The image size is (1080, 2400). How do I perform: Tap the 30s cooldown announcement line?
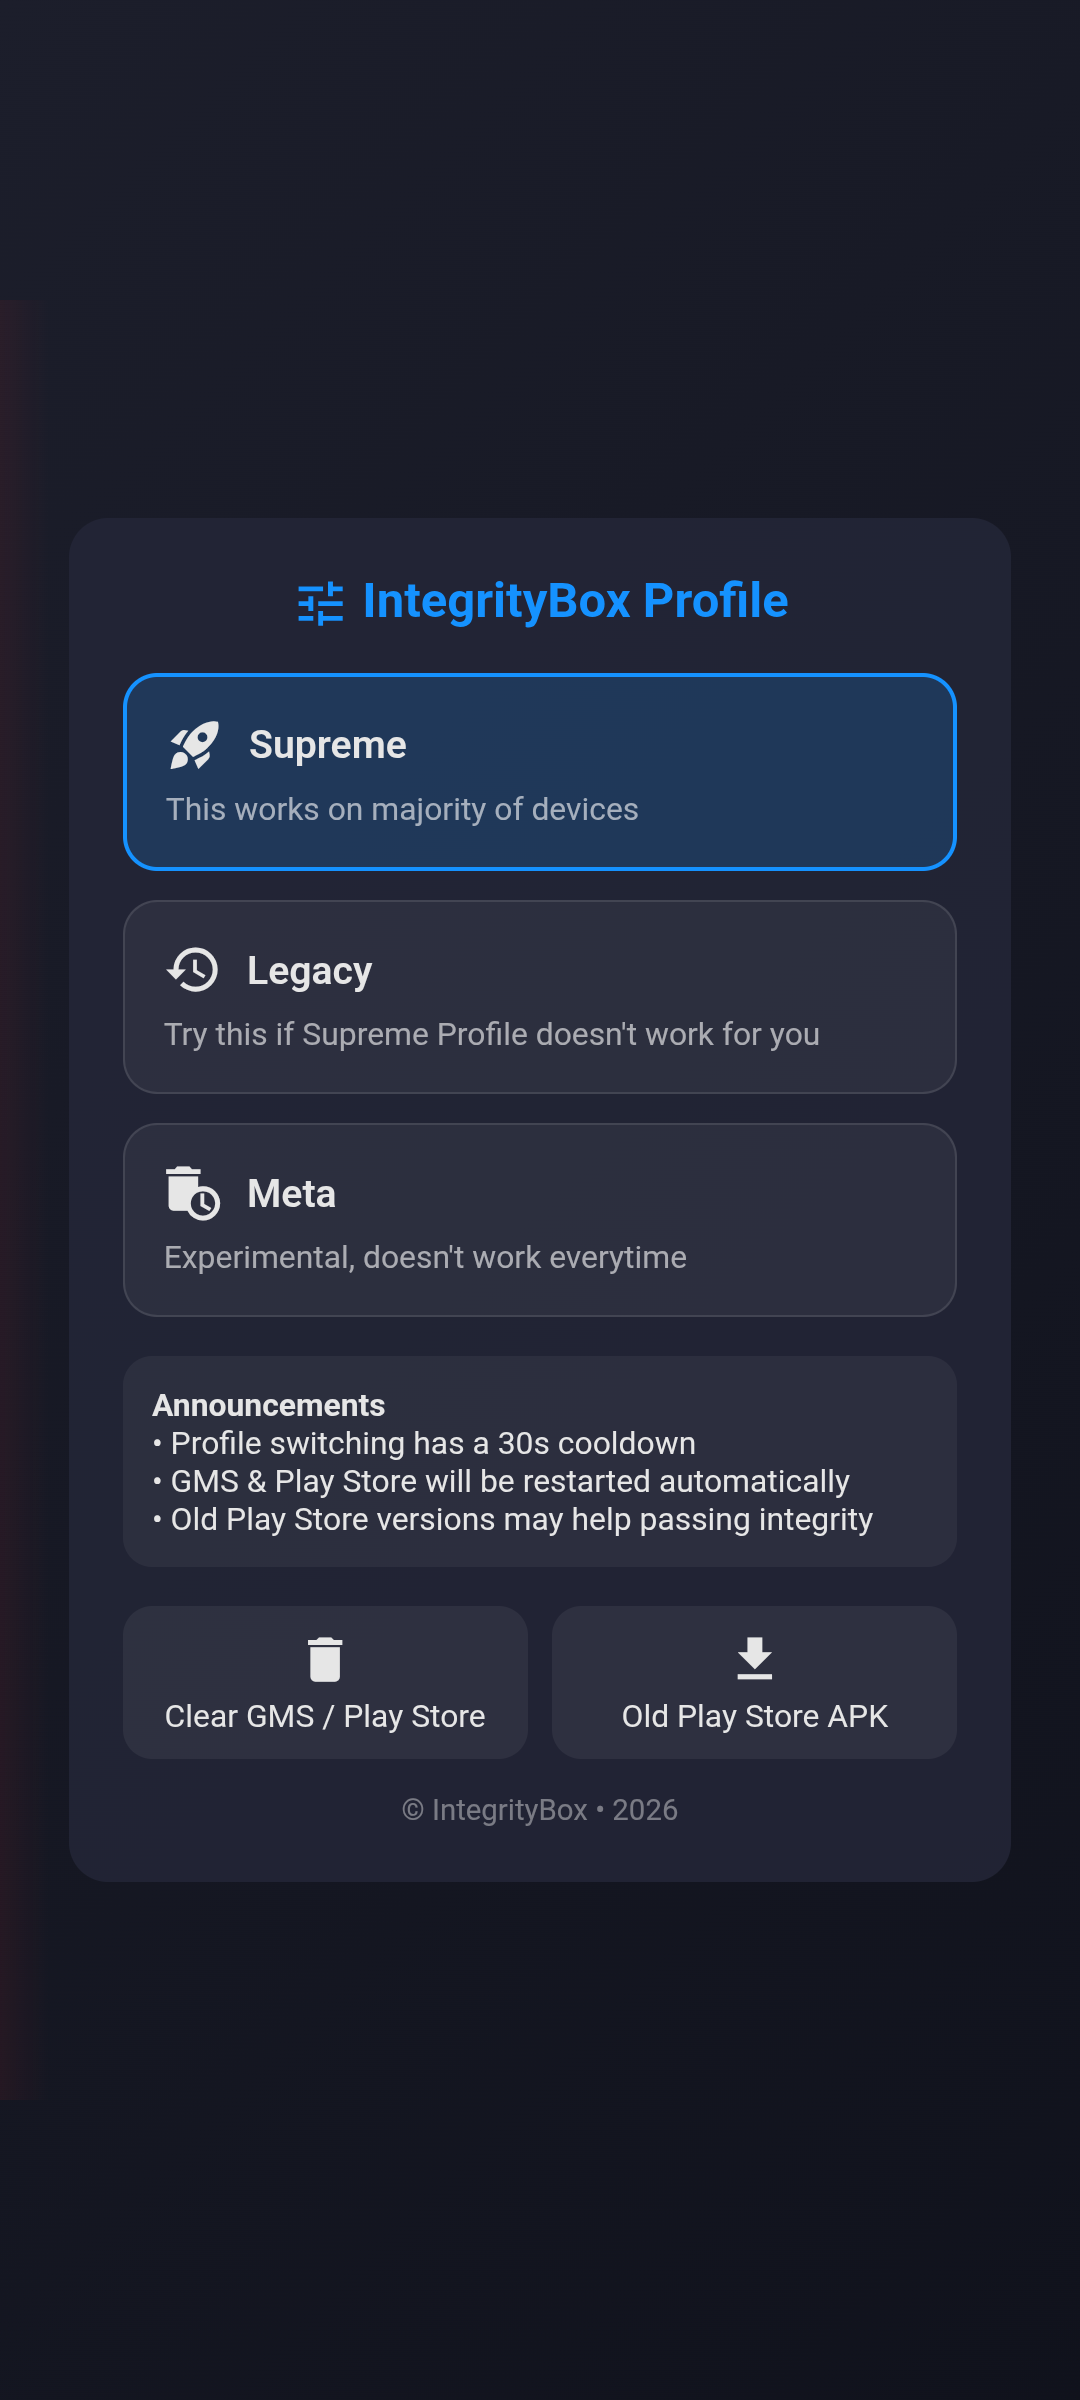(x=432, y=1443)
